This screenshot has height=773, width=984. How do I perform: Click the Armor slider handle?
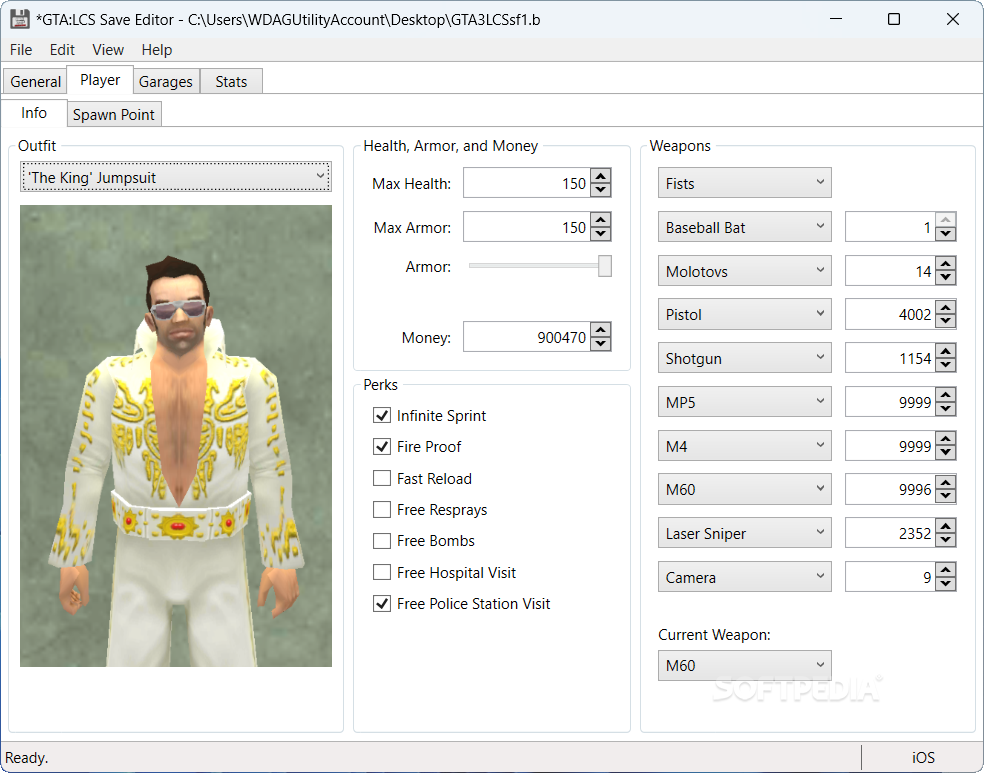[x=605, y=266]
